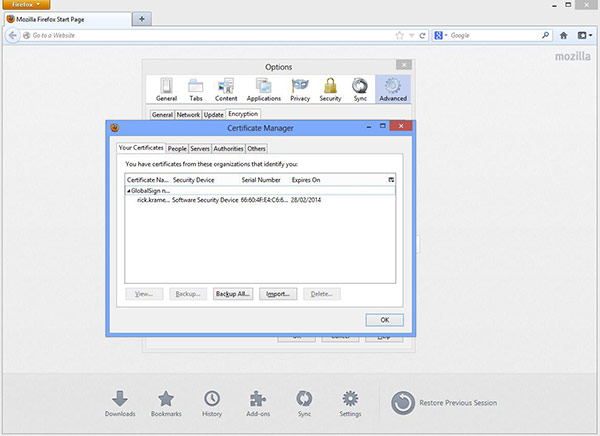Viewport: 600px width, 436px height.
Task: Switch to the Authorities tab
Action: pyautogui.click(x=228, y=149)
